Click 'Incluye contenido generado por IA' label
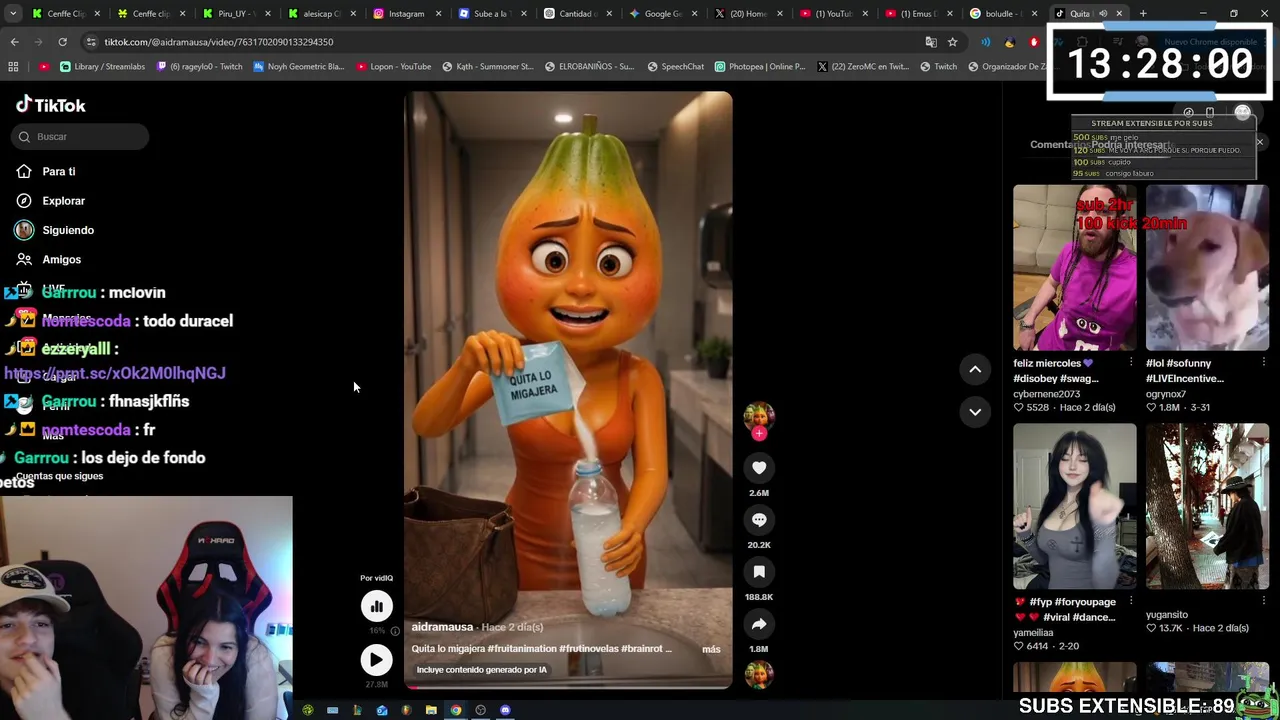1280x720 pixels. [481, 670]
